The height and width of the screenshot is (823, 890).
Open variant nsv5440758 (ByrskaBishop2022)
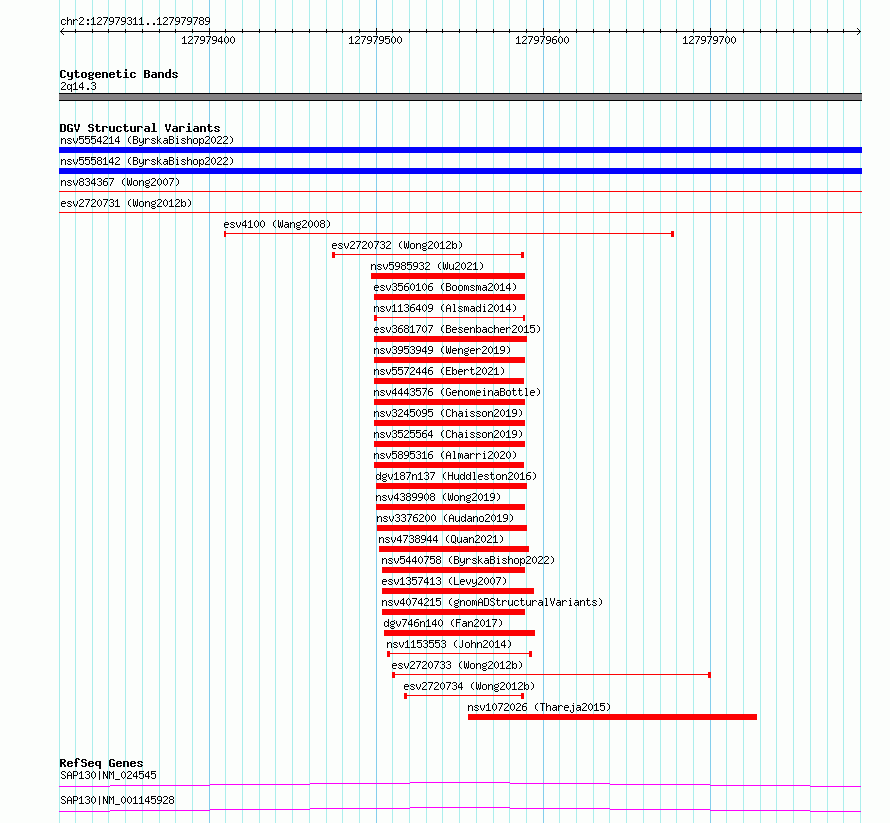click(468, 560)
